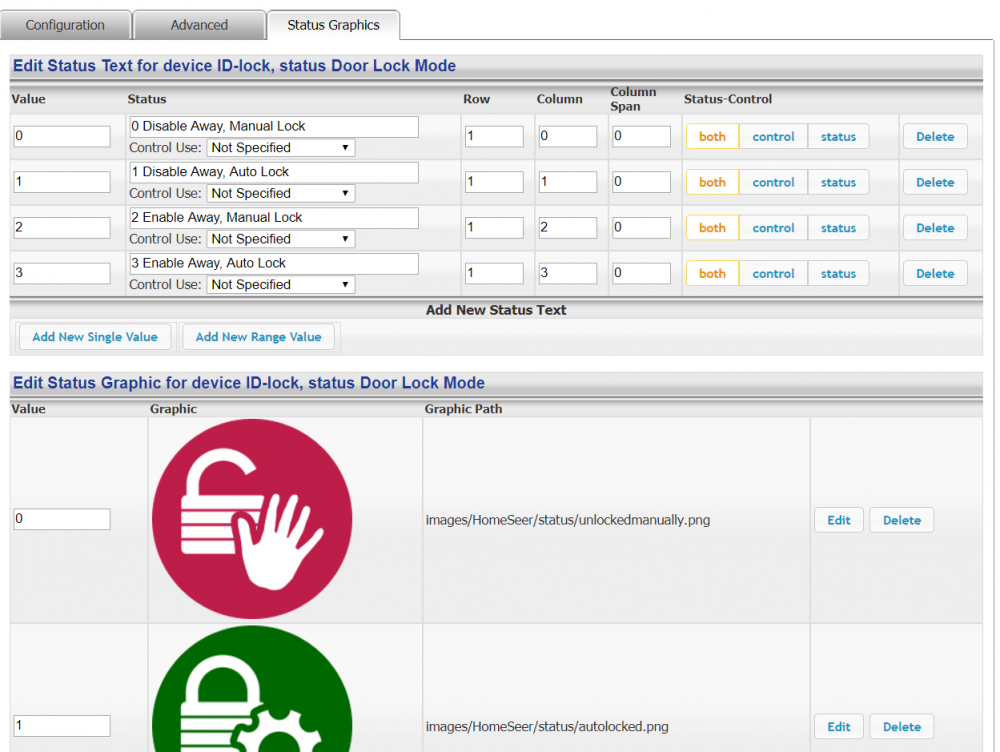Select 'both' for value 0 row
Screen dimensions: 1000x752
coord(712,137)
